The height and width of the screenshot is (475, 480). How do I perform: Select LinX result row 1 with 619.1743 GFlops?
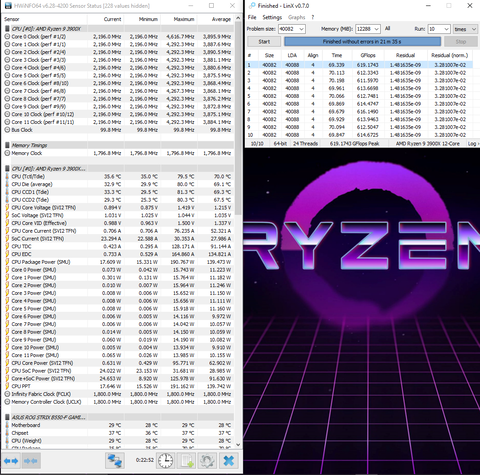359,65
